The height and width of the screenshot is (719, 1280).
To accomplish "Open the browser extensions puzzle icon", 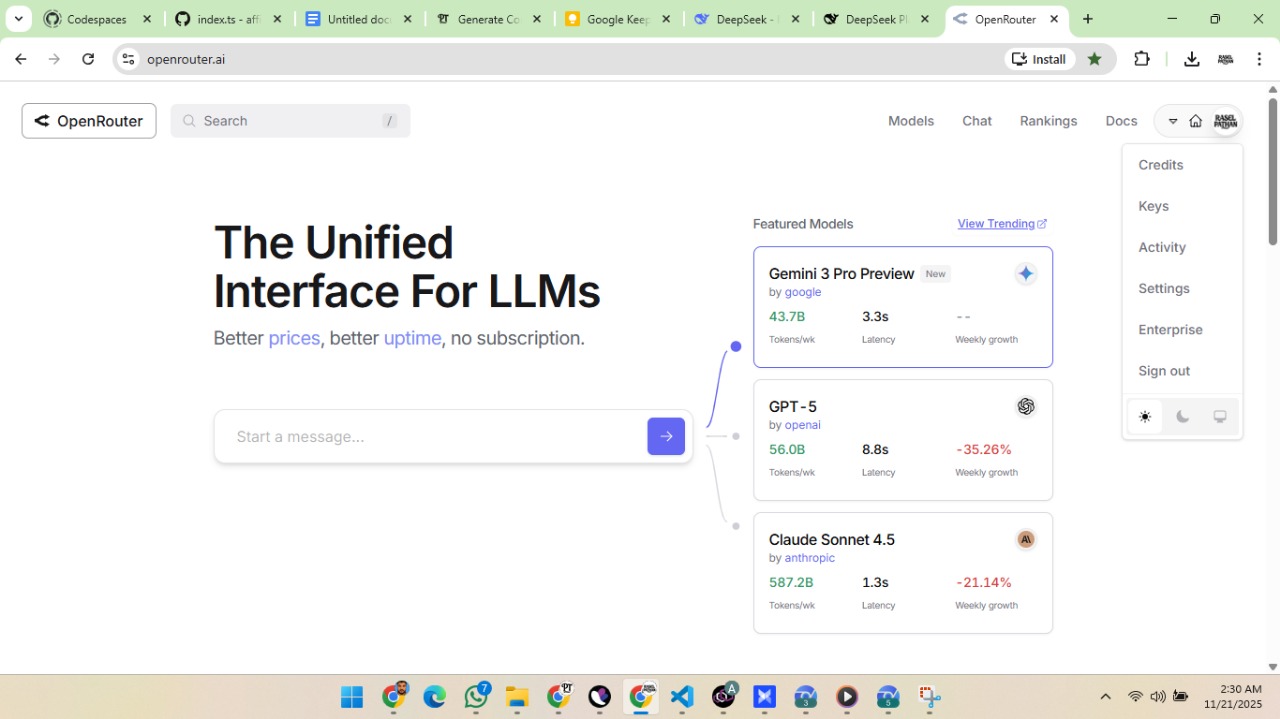I will click(x=1142, y=59).
